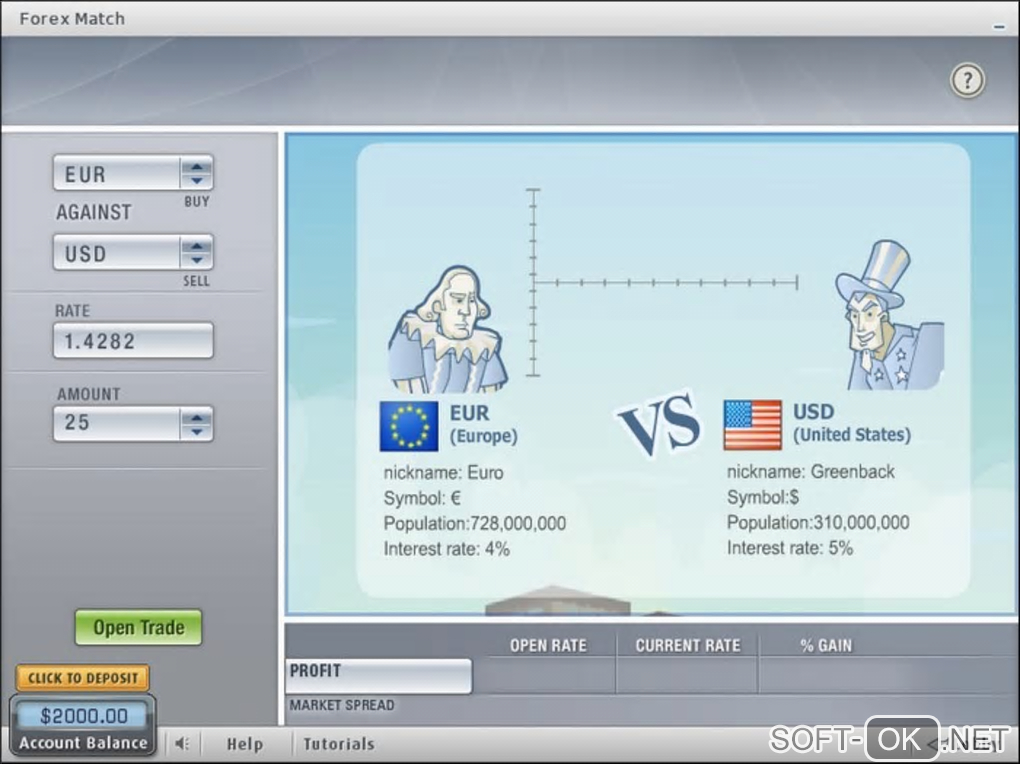Image resolution: width=1020 pixels, height=764 pixels.
Task: Decrease the trade amount of 25
Action: point(196,431)
